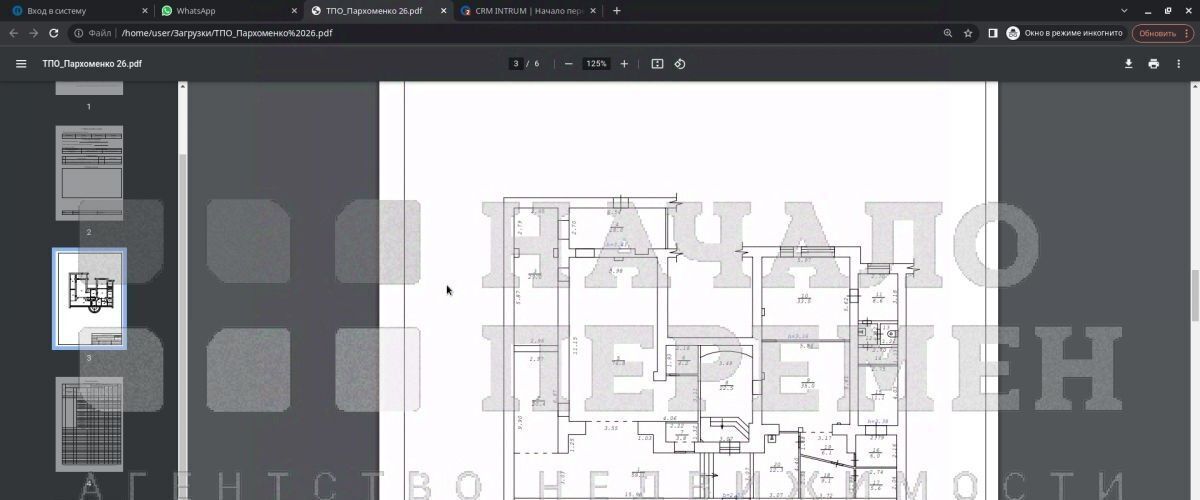The height and width of the screenshot is (500, 1200).
Task: Rotate the PDF counterclockwise
Action: 680,63
